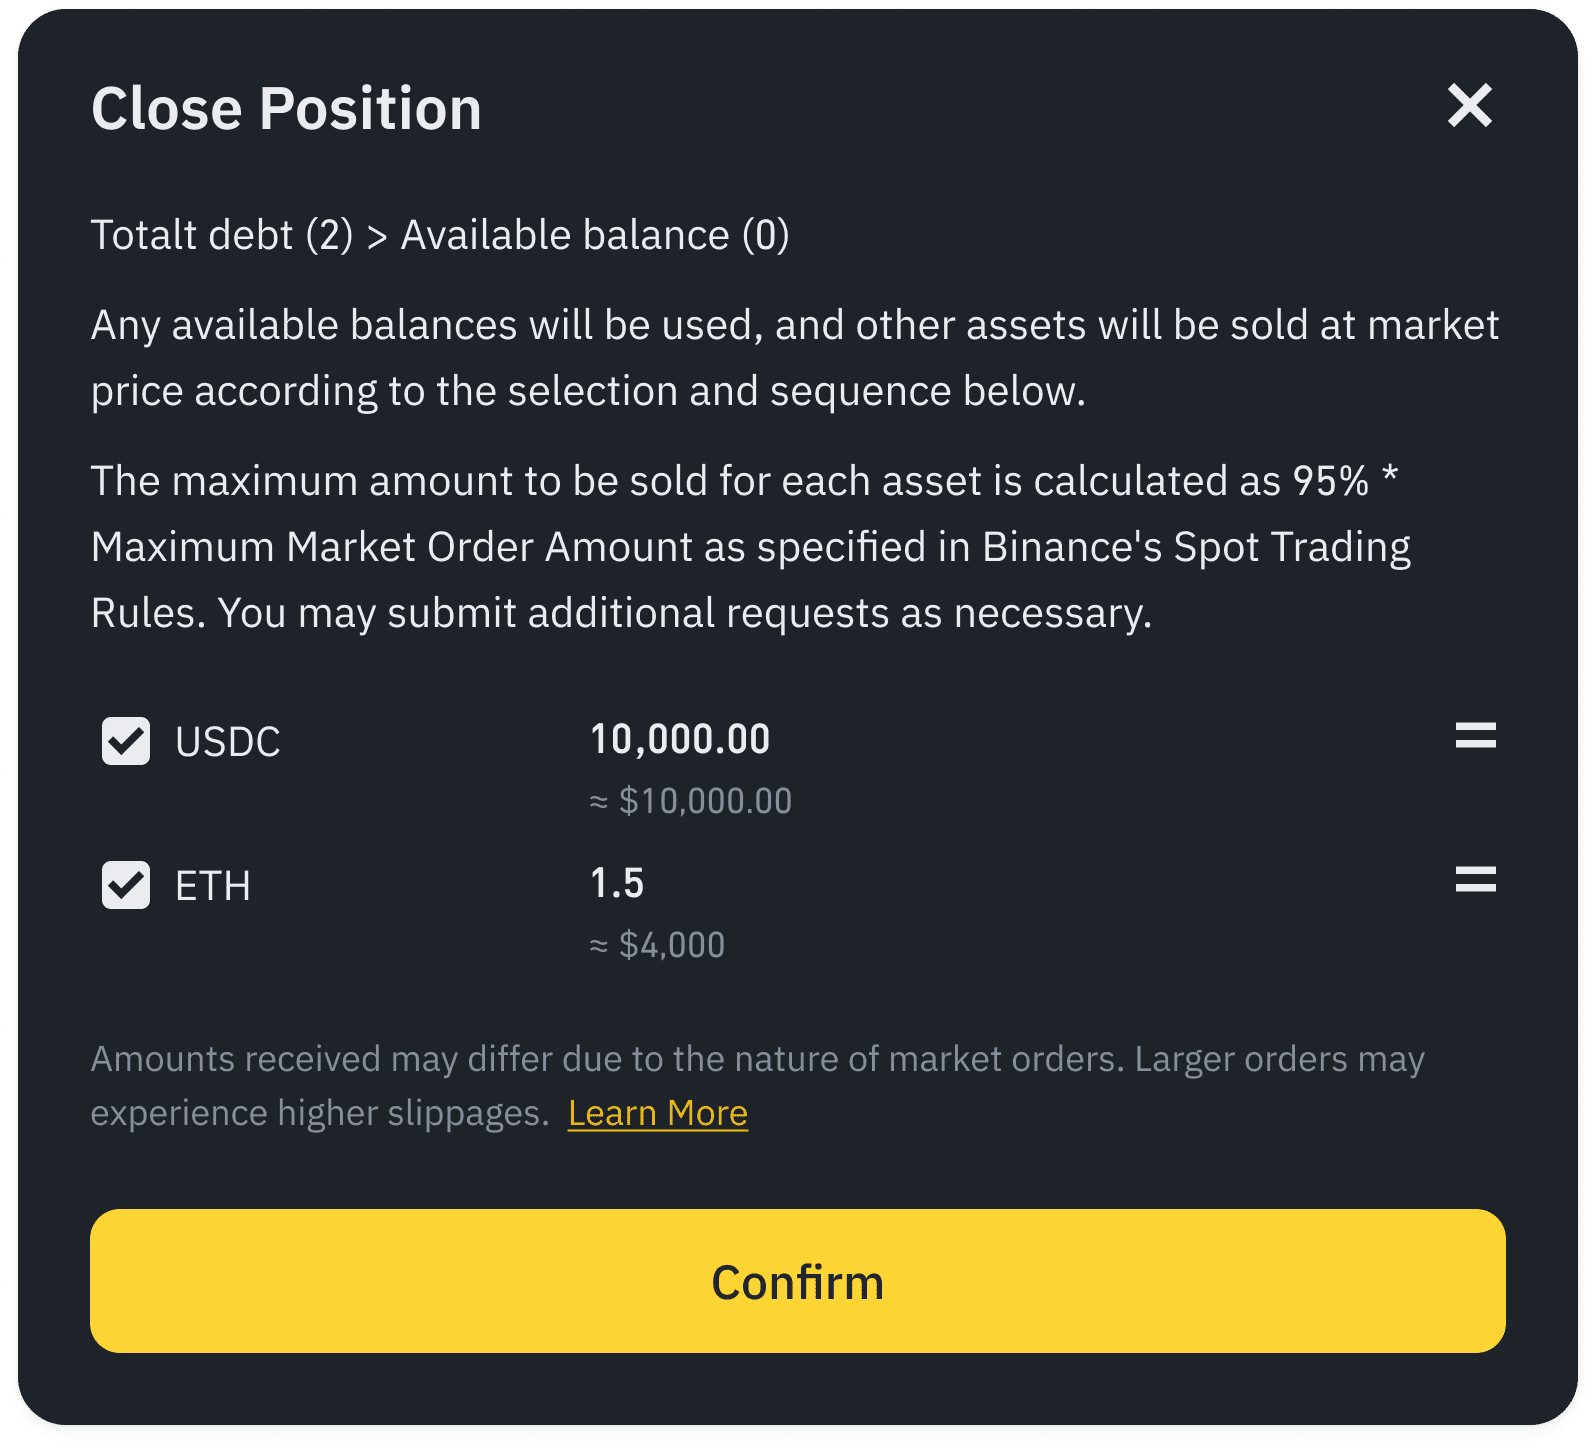
Task: Click the Close Position dialog title
Action: coord(286,108)
